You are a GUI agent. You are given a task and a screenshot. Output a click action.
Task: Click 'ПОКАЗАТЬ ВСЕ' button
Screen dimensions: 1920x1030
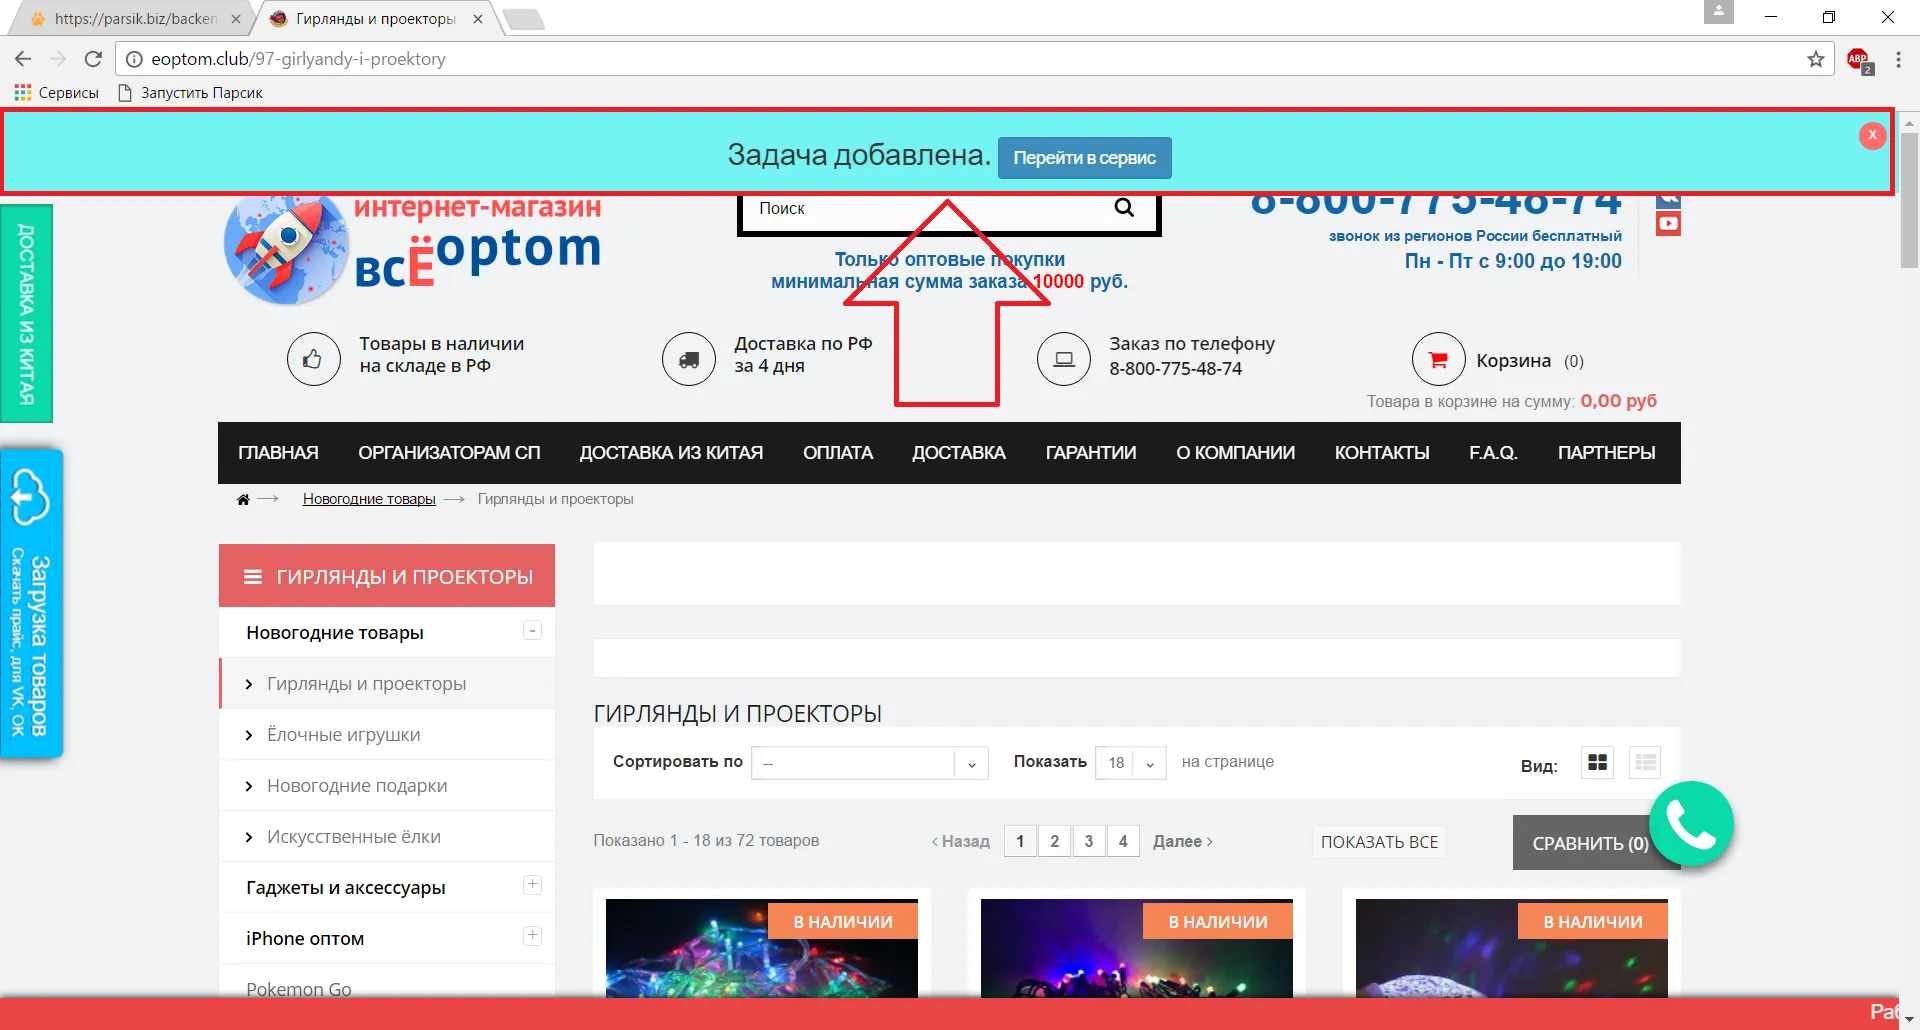tap(1379, 842)
